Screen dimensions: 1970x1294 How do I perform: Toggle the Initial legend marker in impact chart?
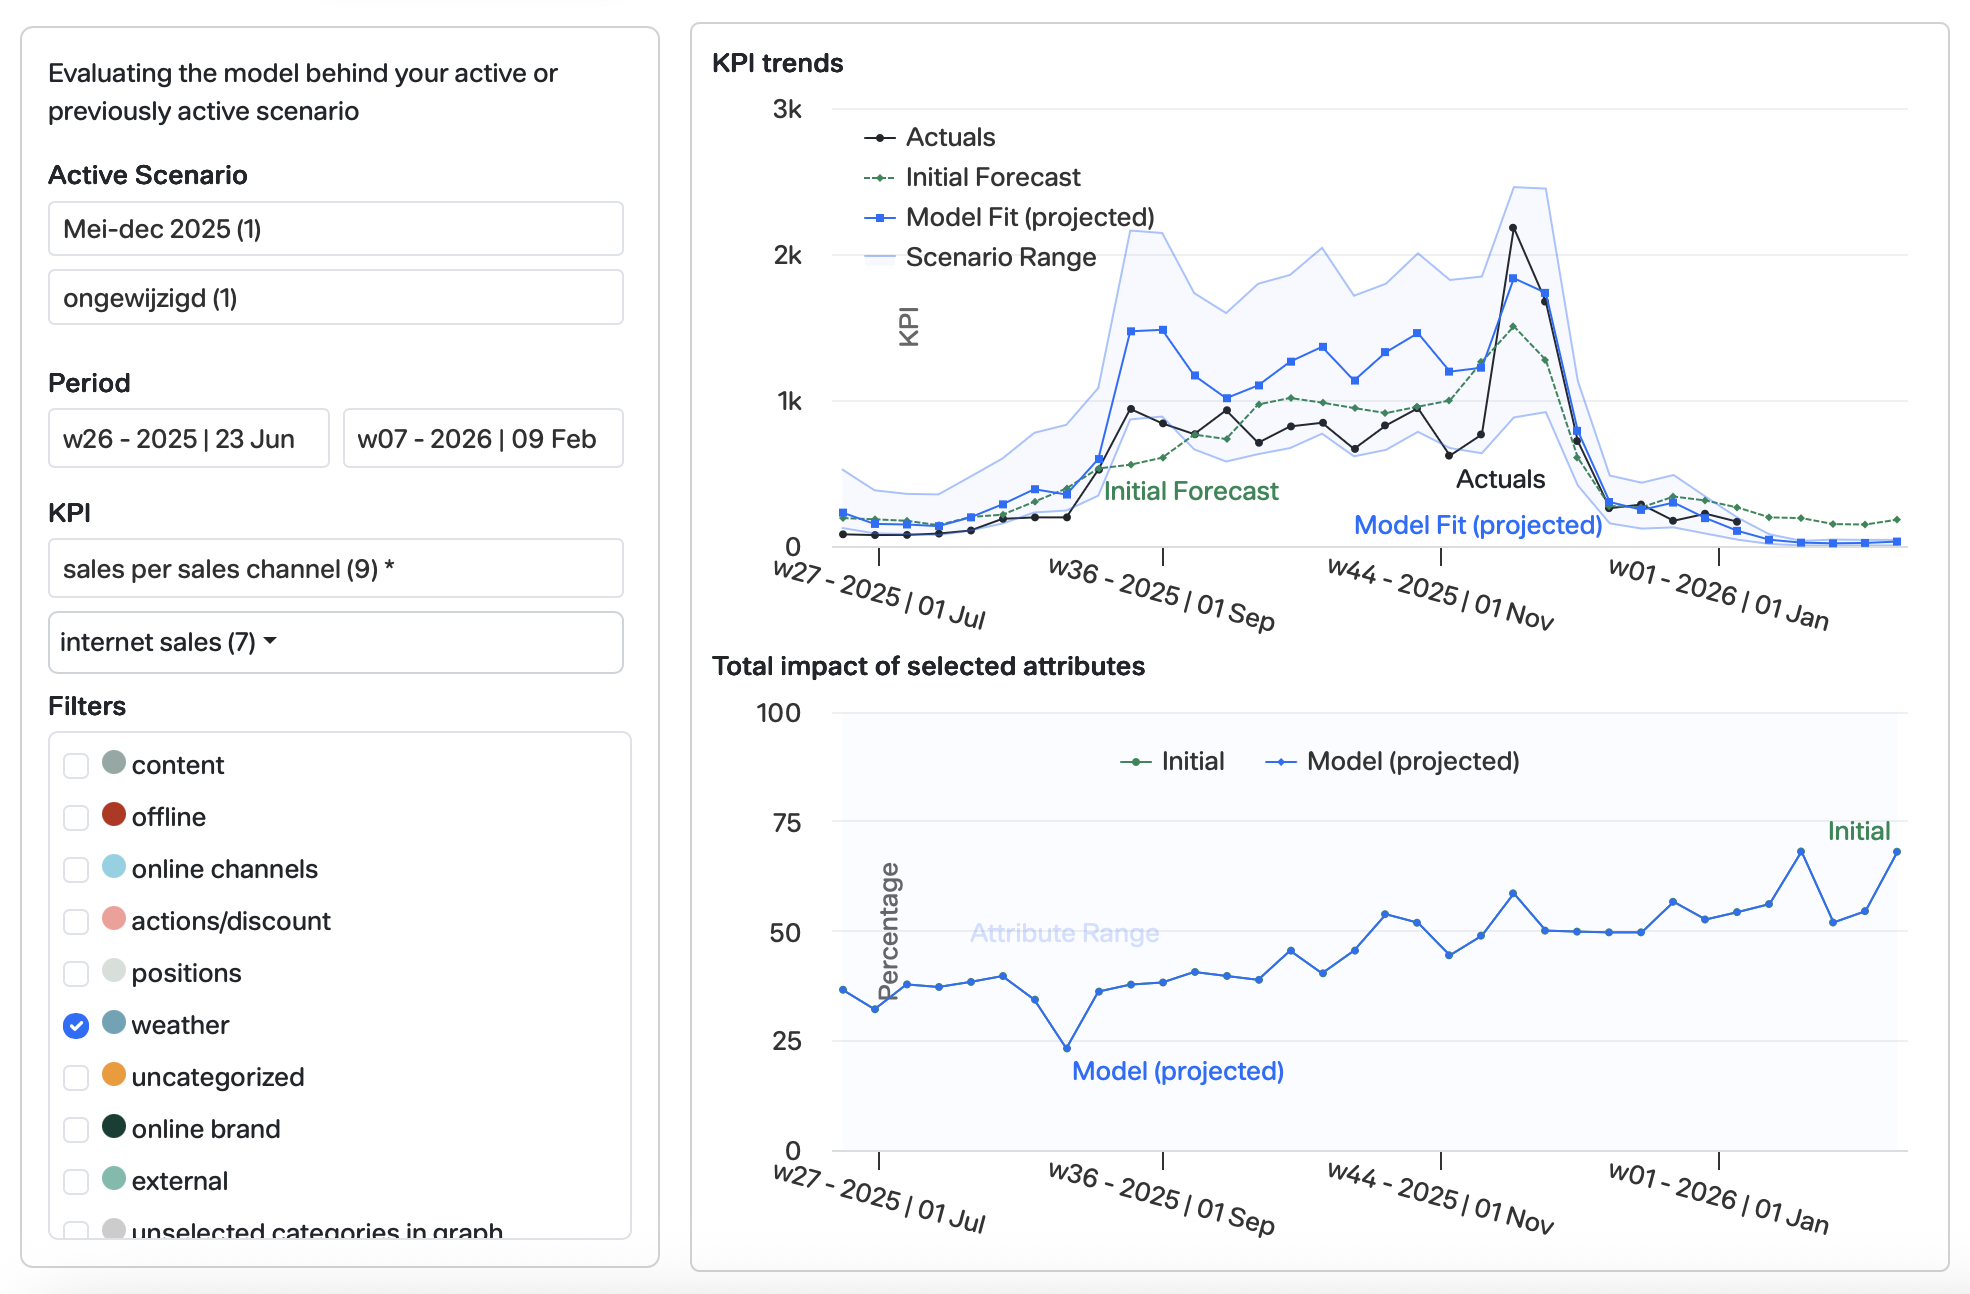pos(1135,762)
